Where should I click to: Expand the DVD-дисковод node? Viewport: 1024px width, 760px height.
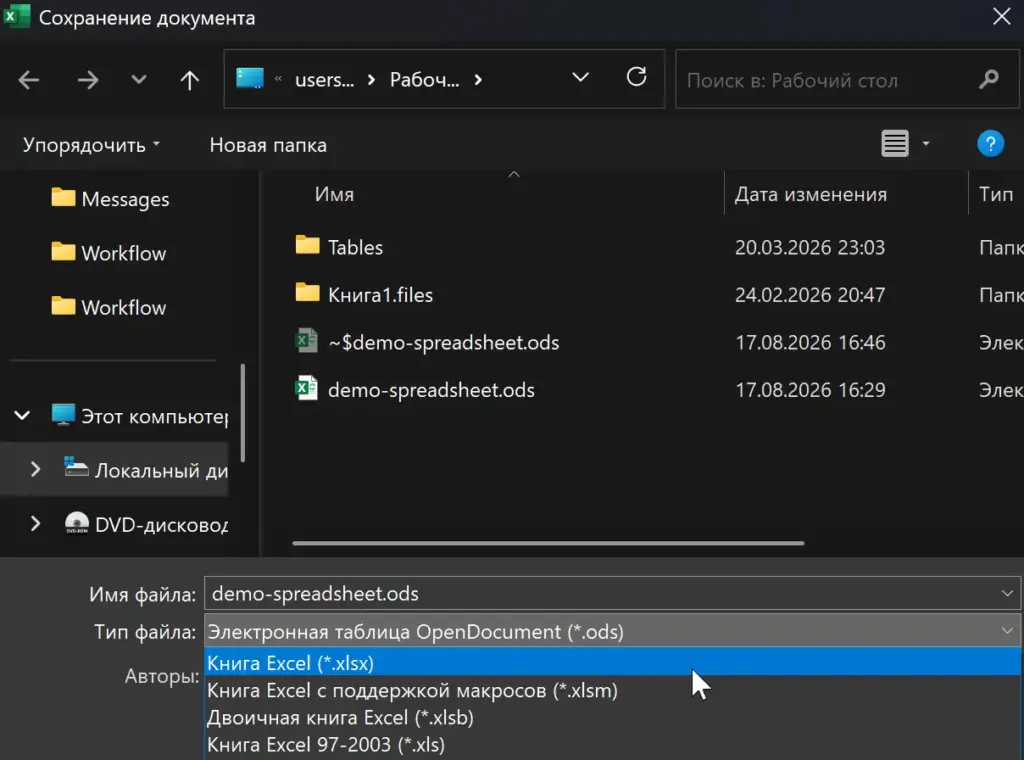coord(35,524)
